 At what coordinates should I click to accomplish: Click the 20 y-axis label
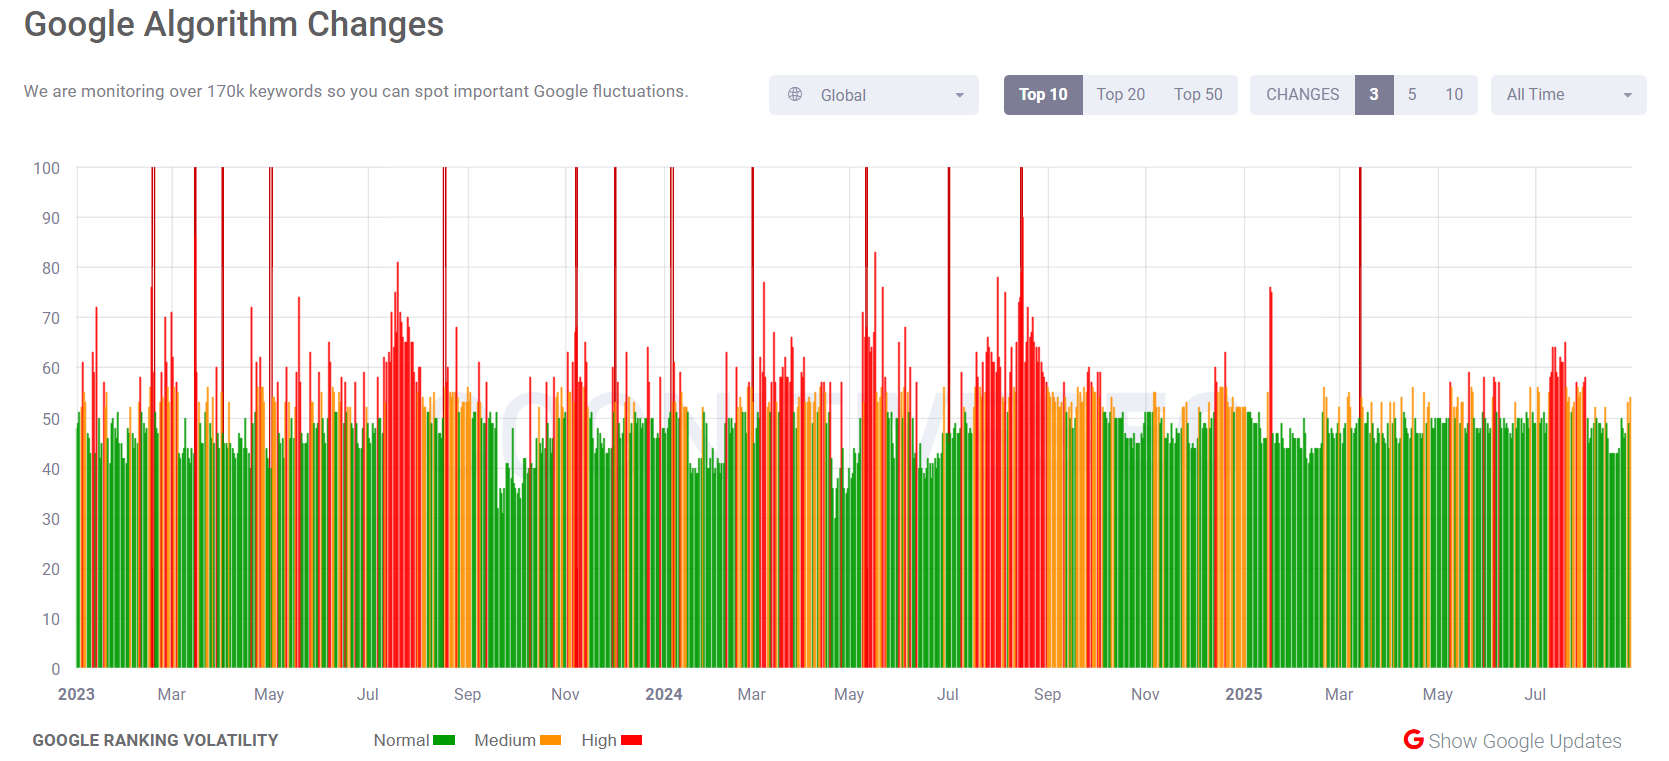(x=51, y=569)
